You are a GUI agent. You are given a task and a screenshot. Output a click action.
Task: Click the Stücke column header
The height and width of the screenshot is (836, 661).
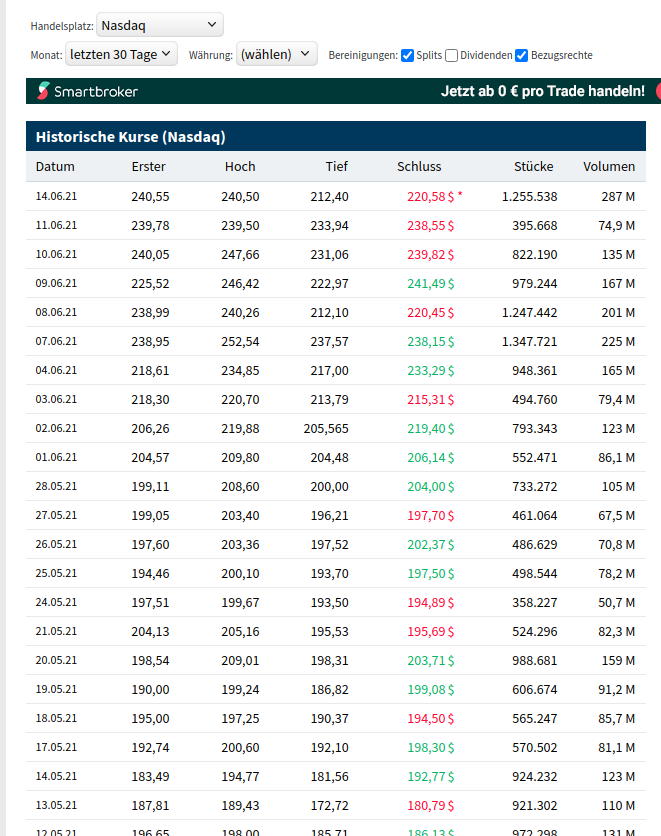(534, 167)
